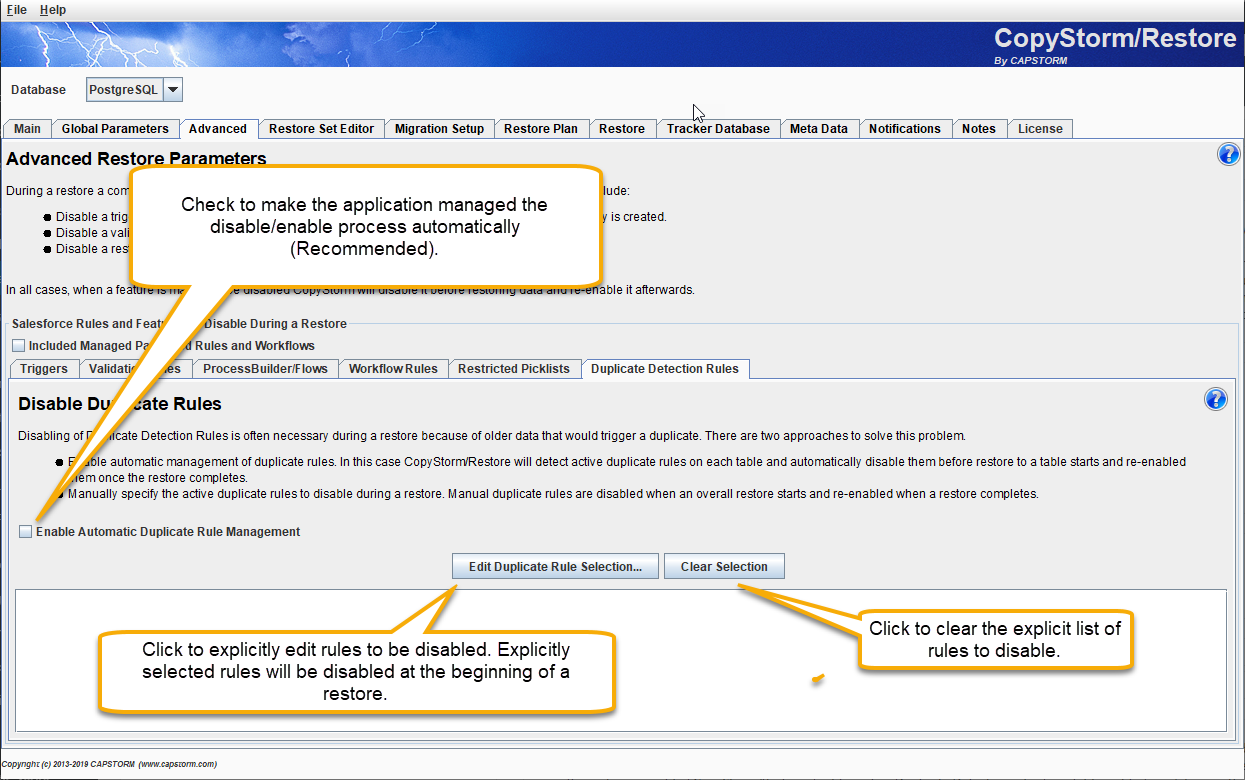Switch to the Meta Data tab
The image size is (1245, 780).
tap(818, 129)
